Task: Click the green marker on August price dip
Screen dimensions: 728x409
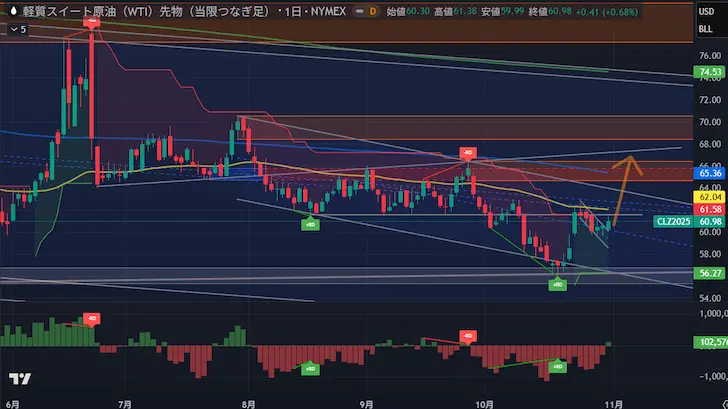Action: click(x=310, y=224)
